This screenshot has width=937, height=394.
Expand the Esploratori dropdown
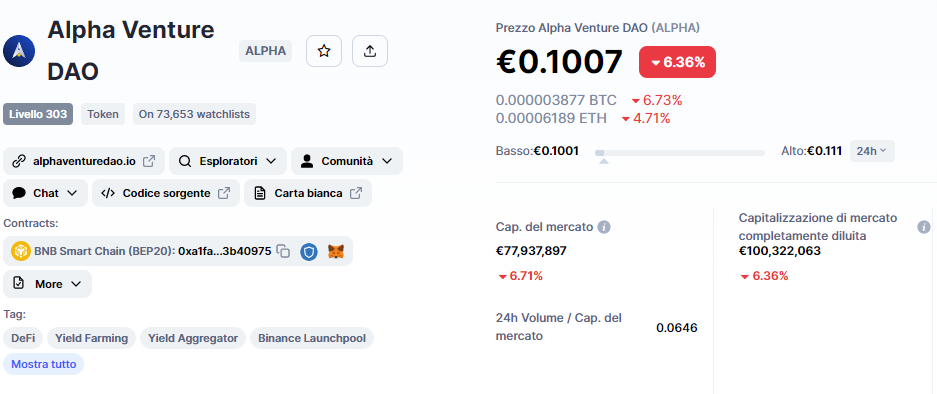[228, 161]
